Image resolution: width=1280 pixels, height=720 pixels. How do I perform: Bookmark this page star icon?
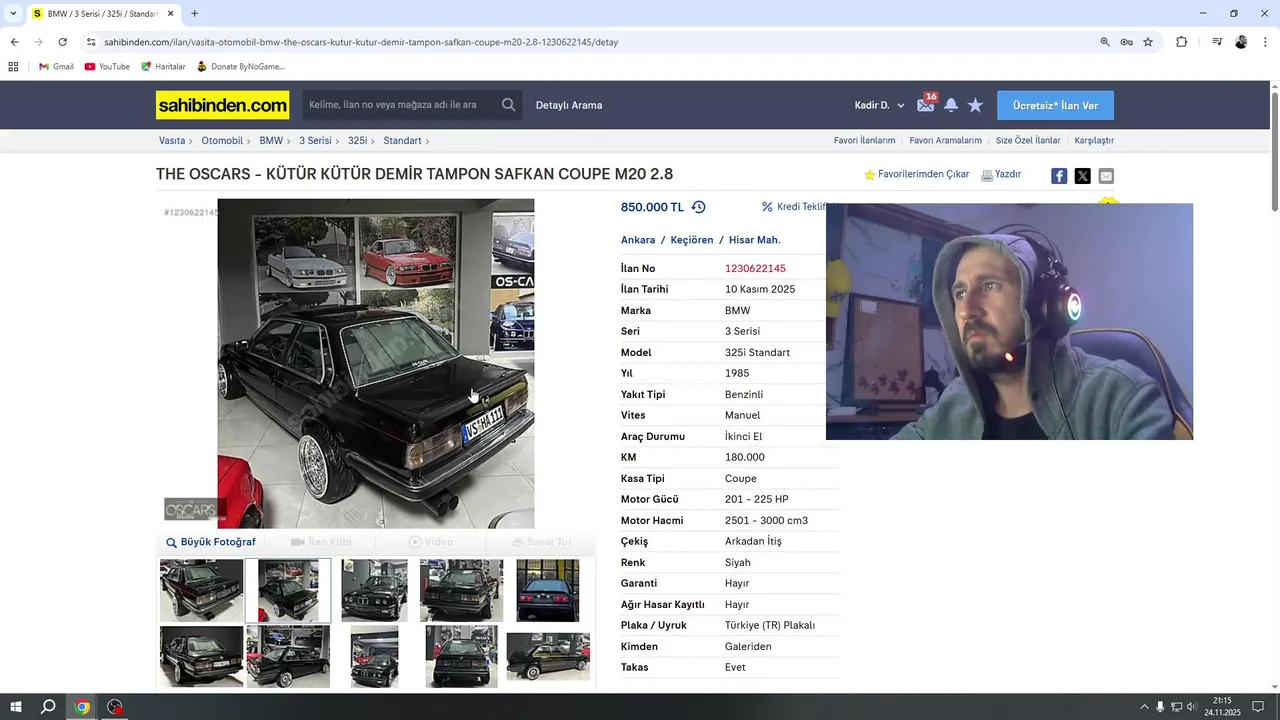click(x=1148, y=42)
